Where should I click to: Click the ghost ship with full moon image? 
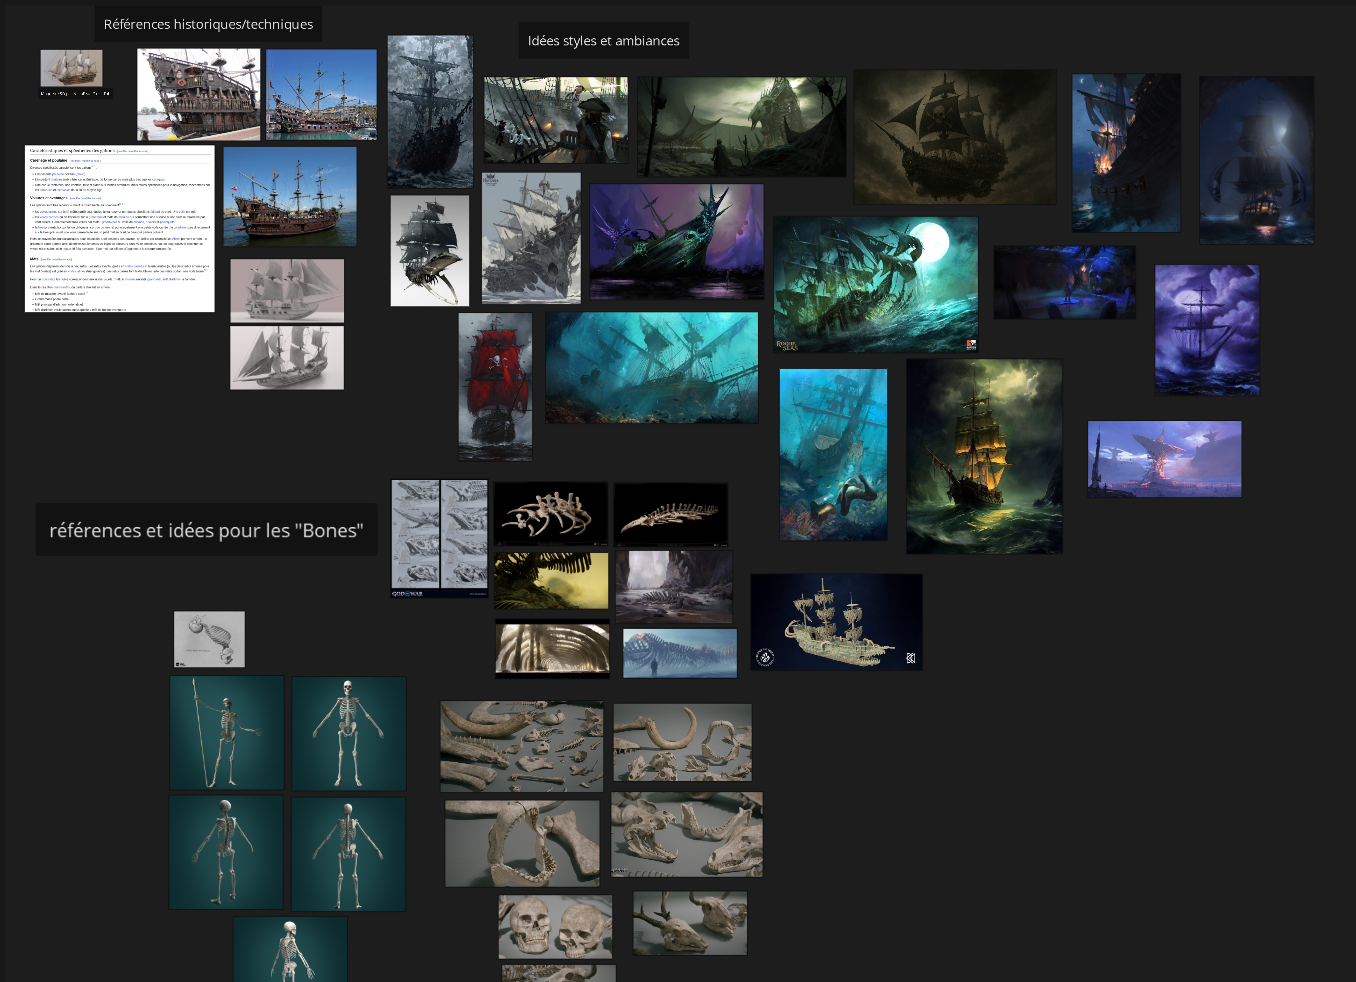[x=875, y=284]
